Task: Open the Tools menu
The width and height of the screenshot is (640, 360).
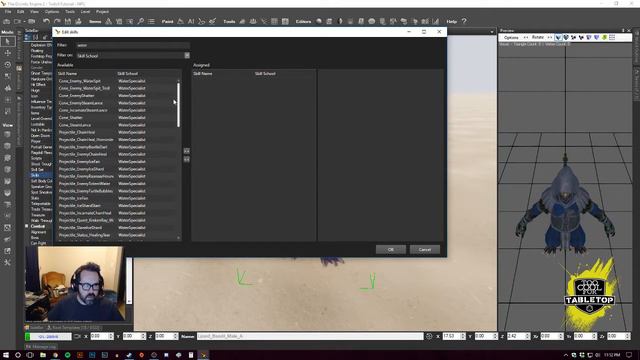Action: (70, 12)
